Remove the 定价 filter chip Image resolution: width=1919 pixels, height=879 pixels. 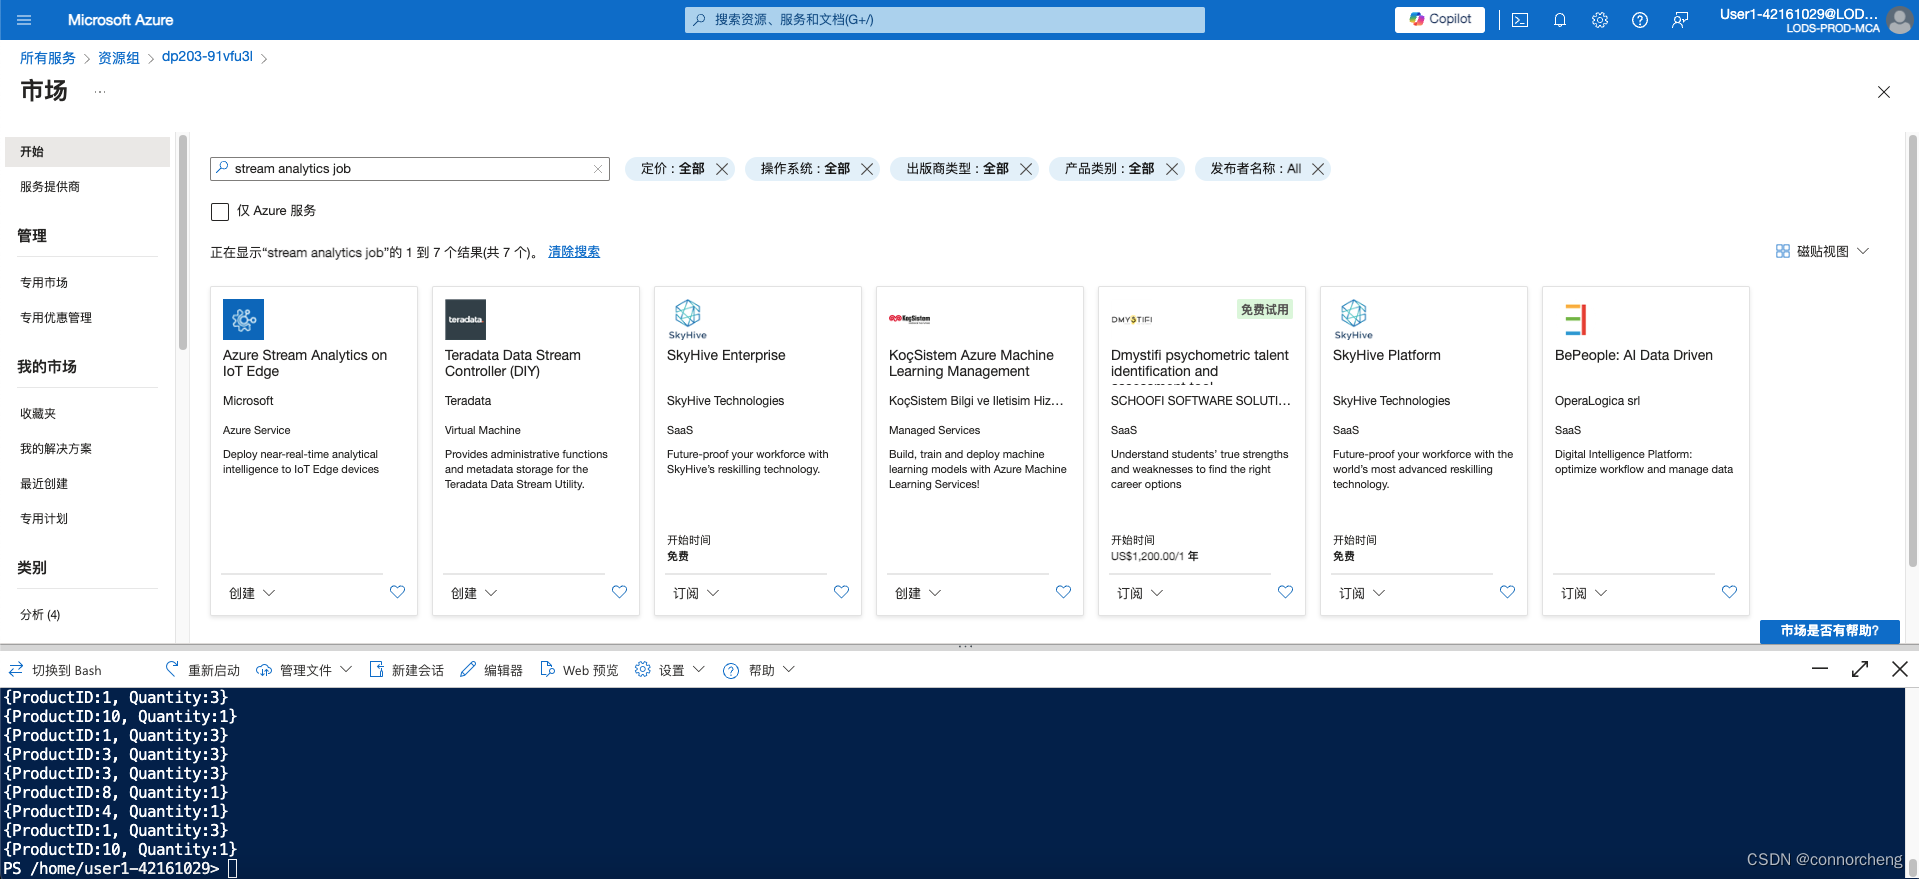(722, 169)
